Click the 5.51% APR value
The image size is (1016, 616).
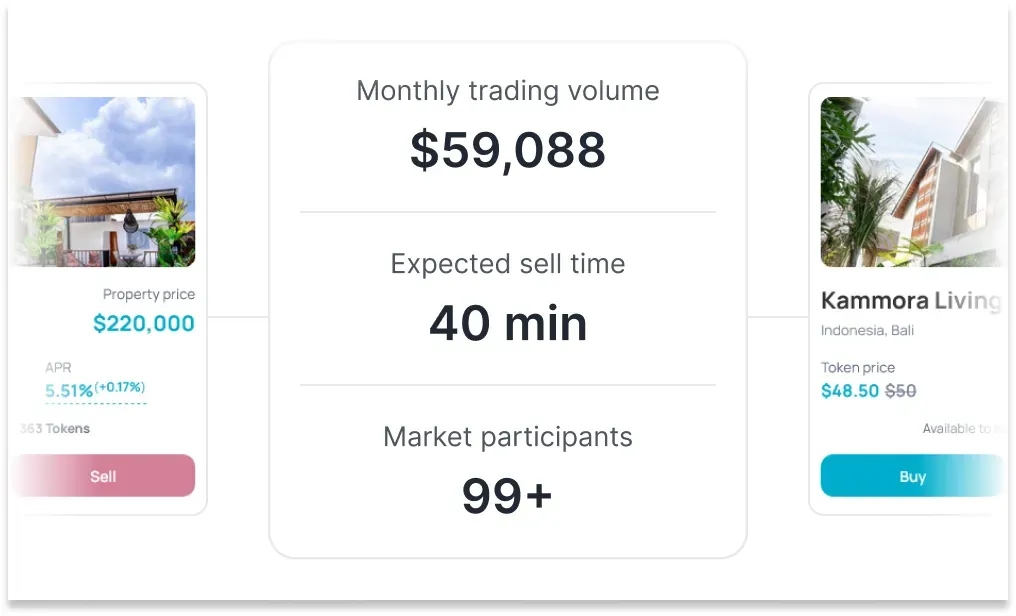point(69,391)
